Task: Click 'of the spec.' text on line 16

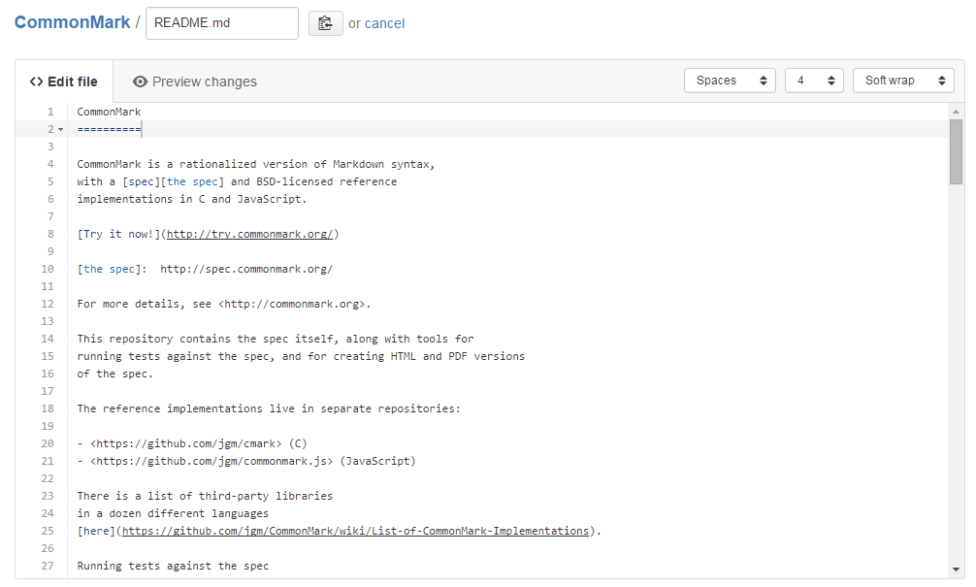Action: click(115, 374)
